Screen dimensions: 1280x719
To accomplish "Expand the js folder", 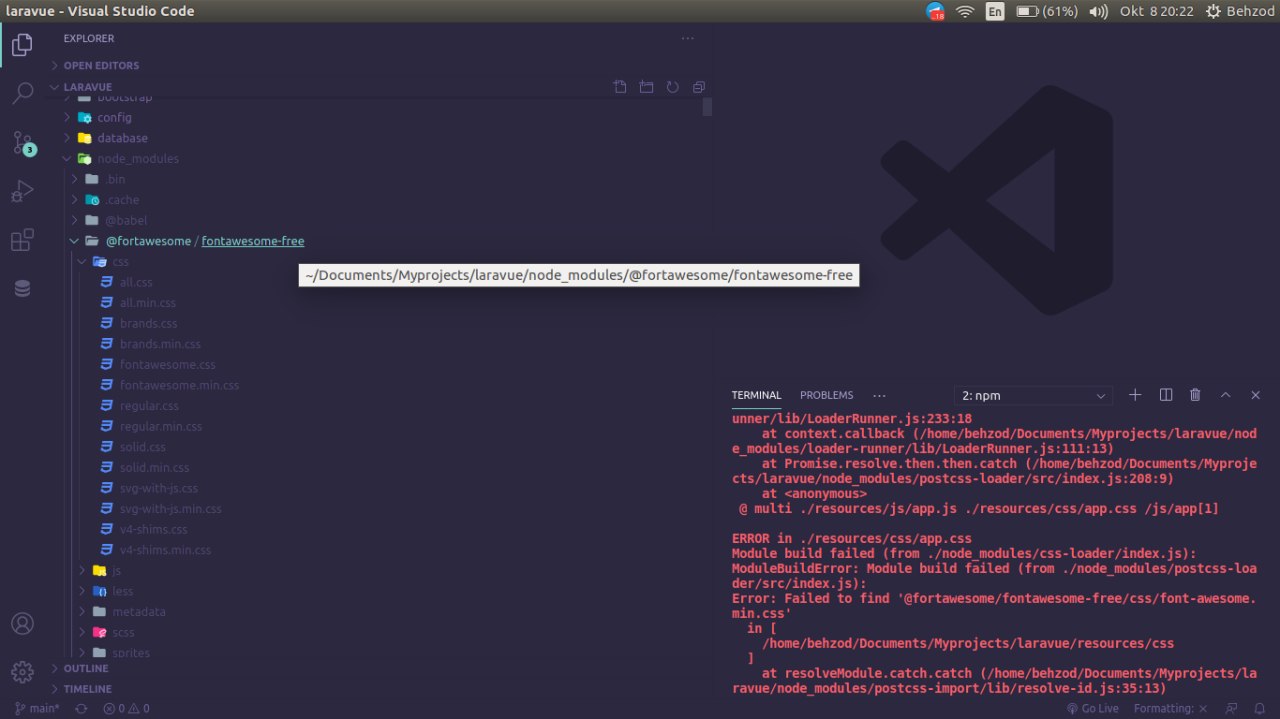I will coord(116,571).
